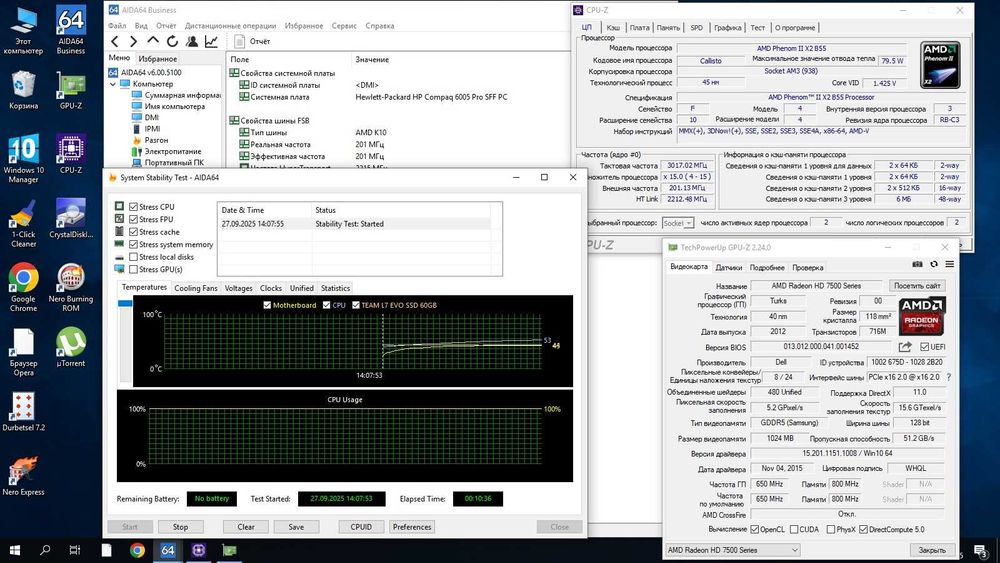Toggle the UEFI checkbox in GPU-Z
The image size is (1000, 563).
coord(925,347)
